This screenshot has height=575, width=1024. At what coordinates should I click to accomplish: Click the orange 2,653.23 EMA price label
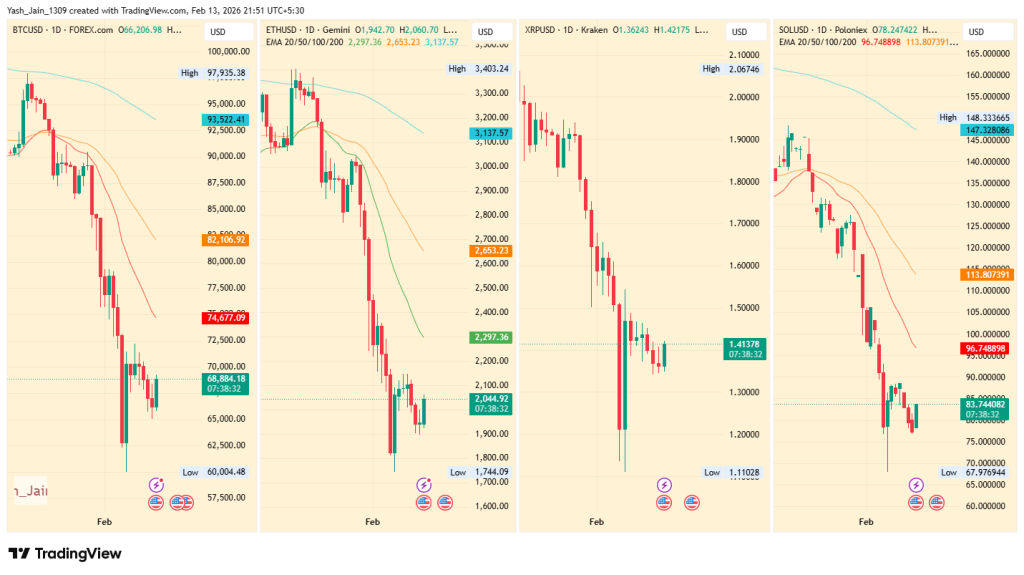489,251
